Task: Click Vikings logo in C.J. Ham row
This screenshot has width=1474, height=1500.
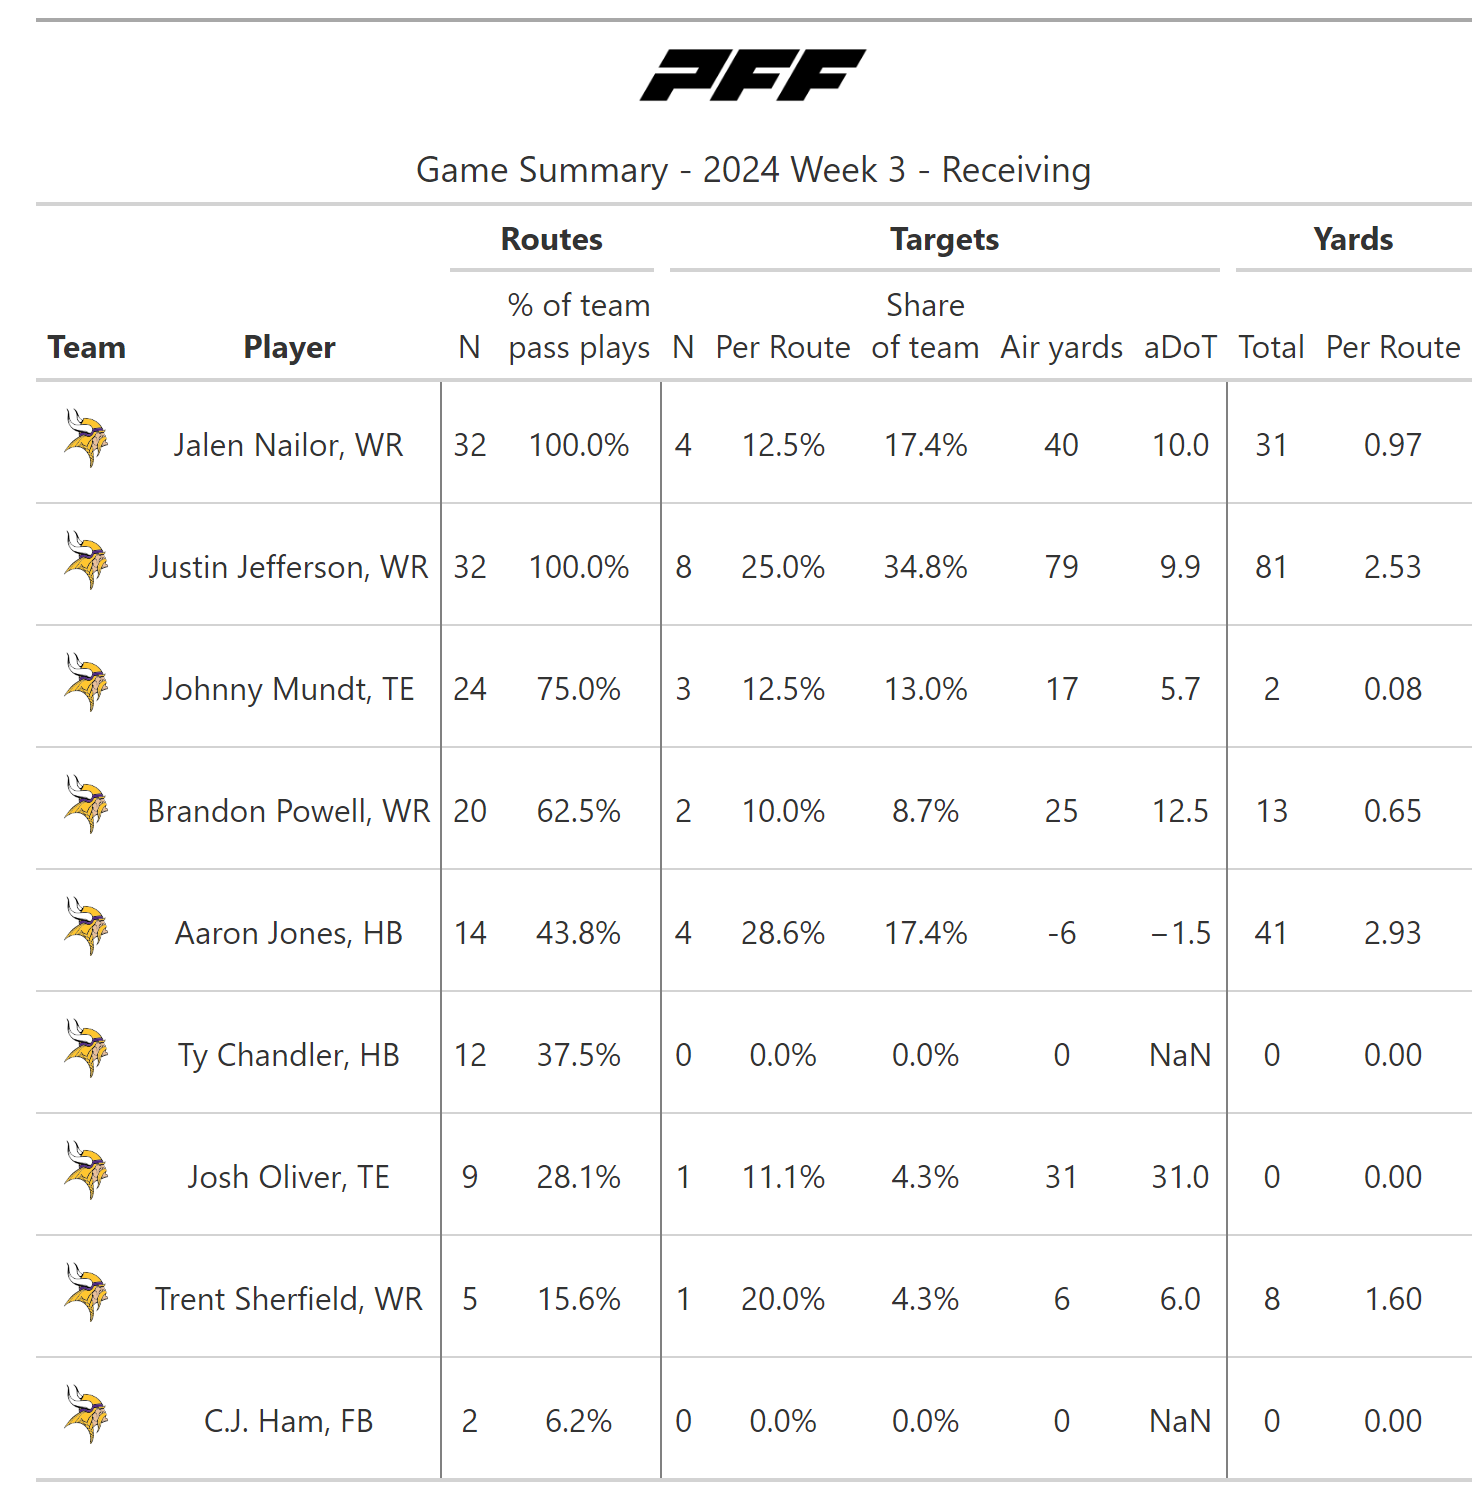Action: [86, 1414]
